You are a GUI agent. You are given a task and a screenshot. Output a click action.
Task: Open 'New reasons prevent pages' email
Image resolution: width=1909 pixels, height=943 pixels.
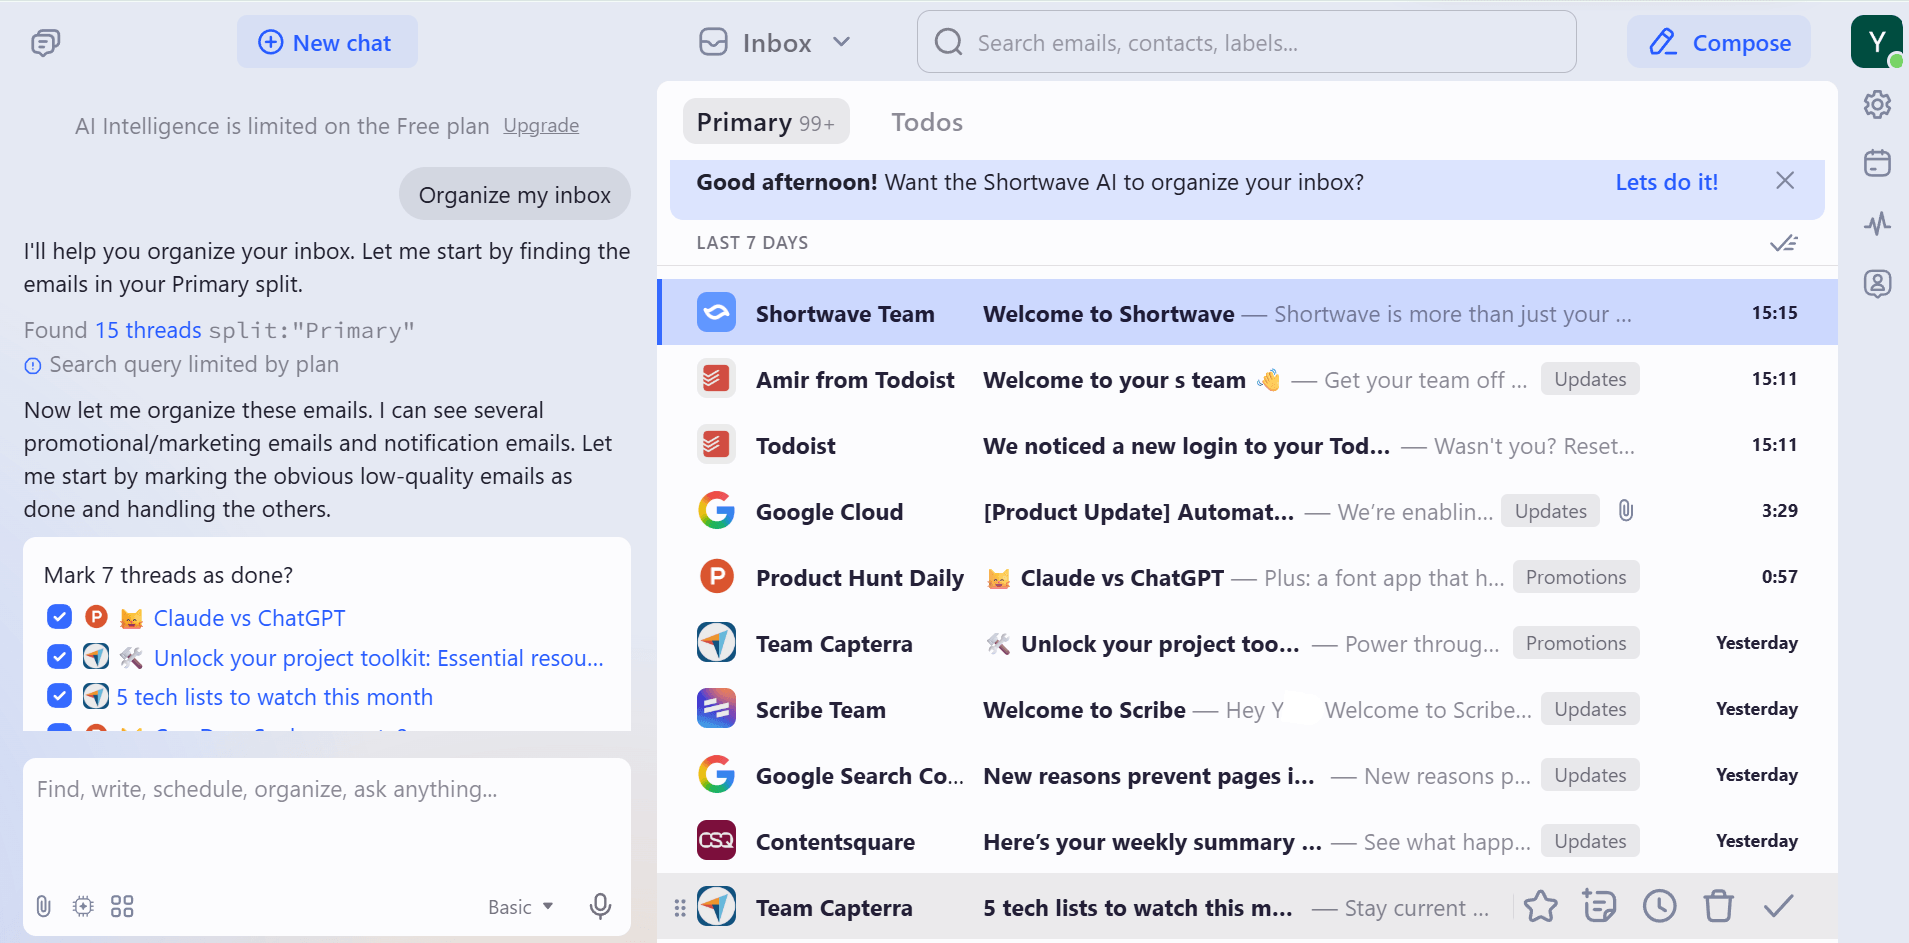(x=1247, y=775)
